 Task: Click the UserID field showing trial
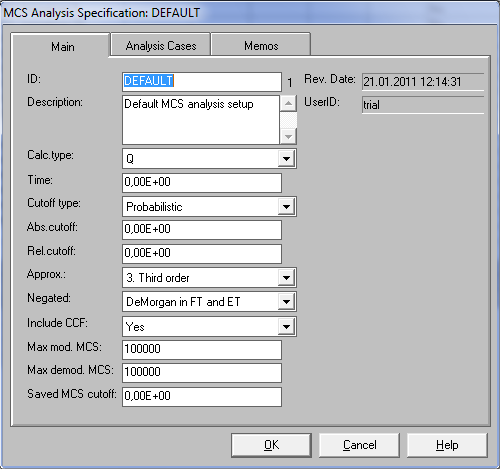[423, 105]
